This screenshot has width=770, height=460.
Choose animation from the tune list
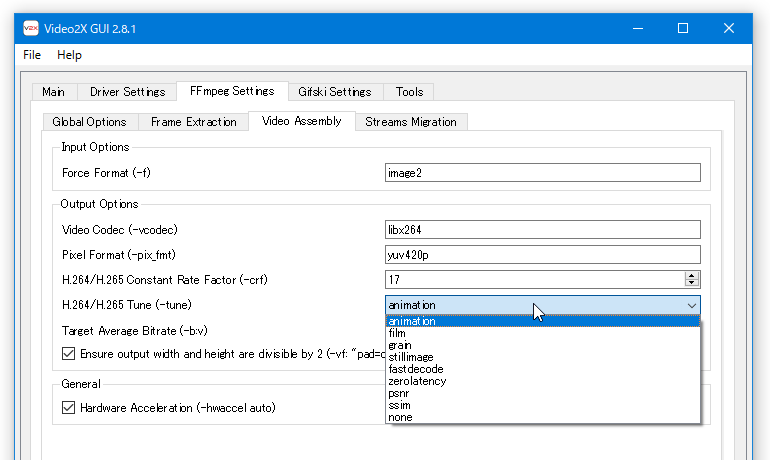pyautogui.click(x=543, y=321)
